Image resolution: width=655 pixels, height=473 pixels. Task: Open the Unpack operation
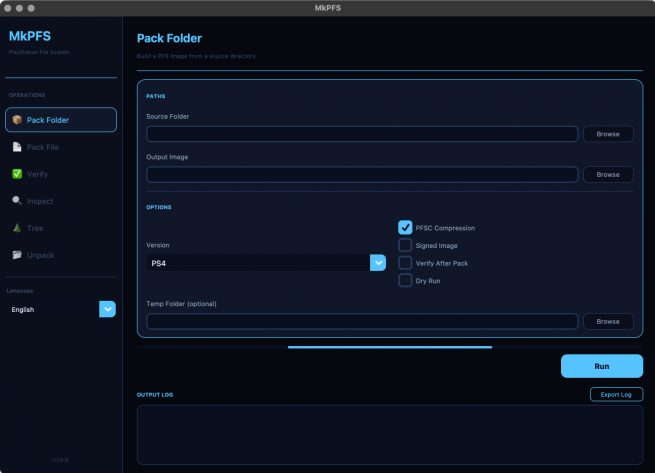pos(61,255)
